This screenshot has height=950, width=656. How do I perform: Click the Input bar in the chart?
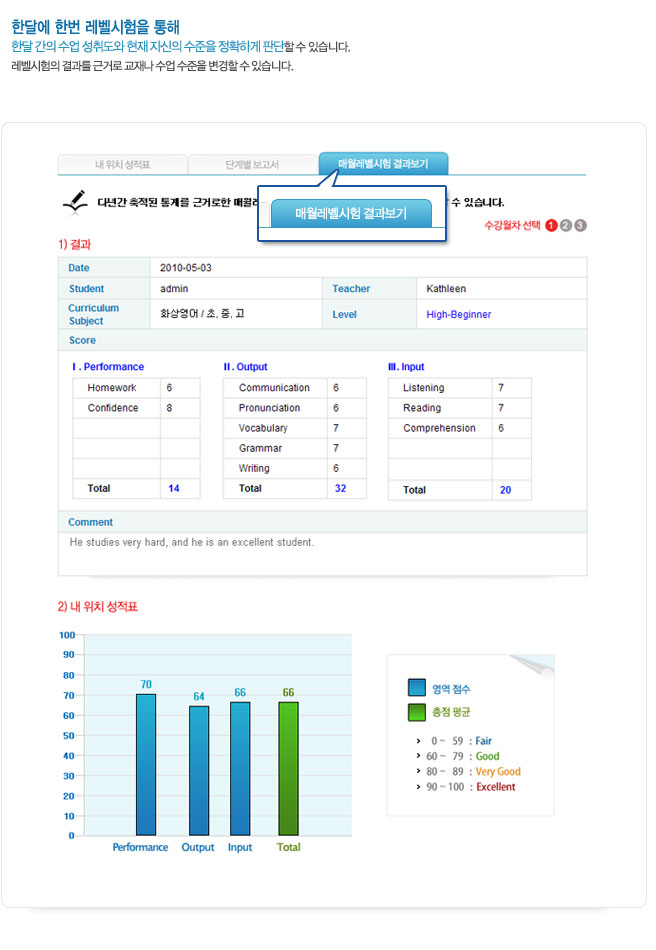(240, 769)
